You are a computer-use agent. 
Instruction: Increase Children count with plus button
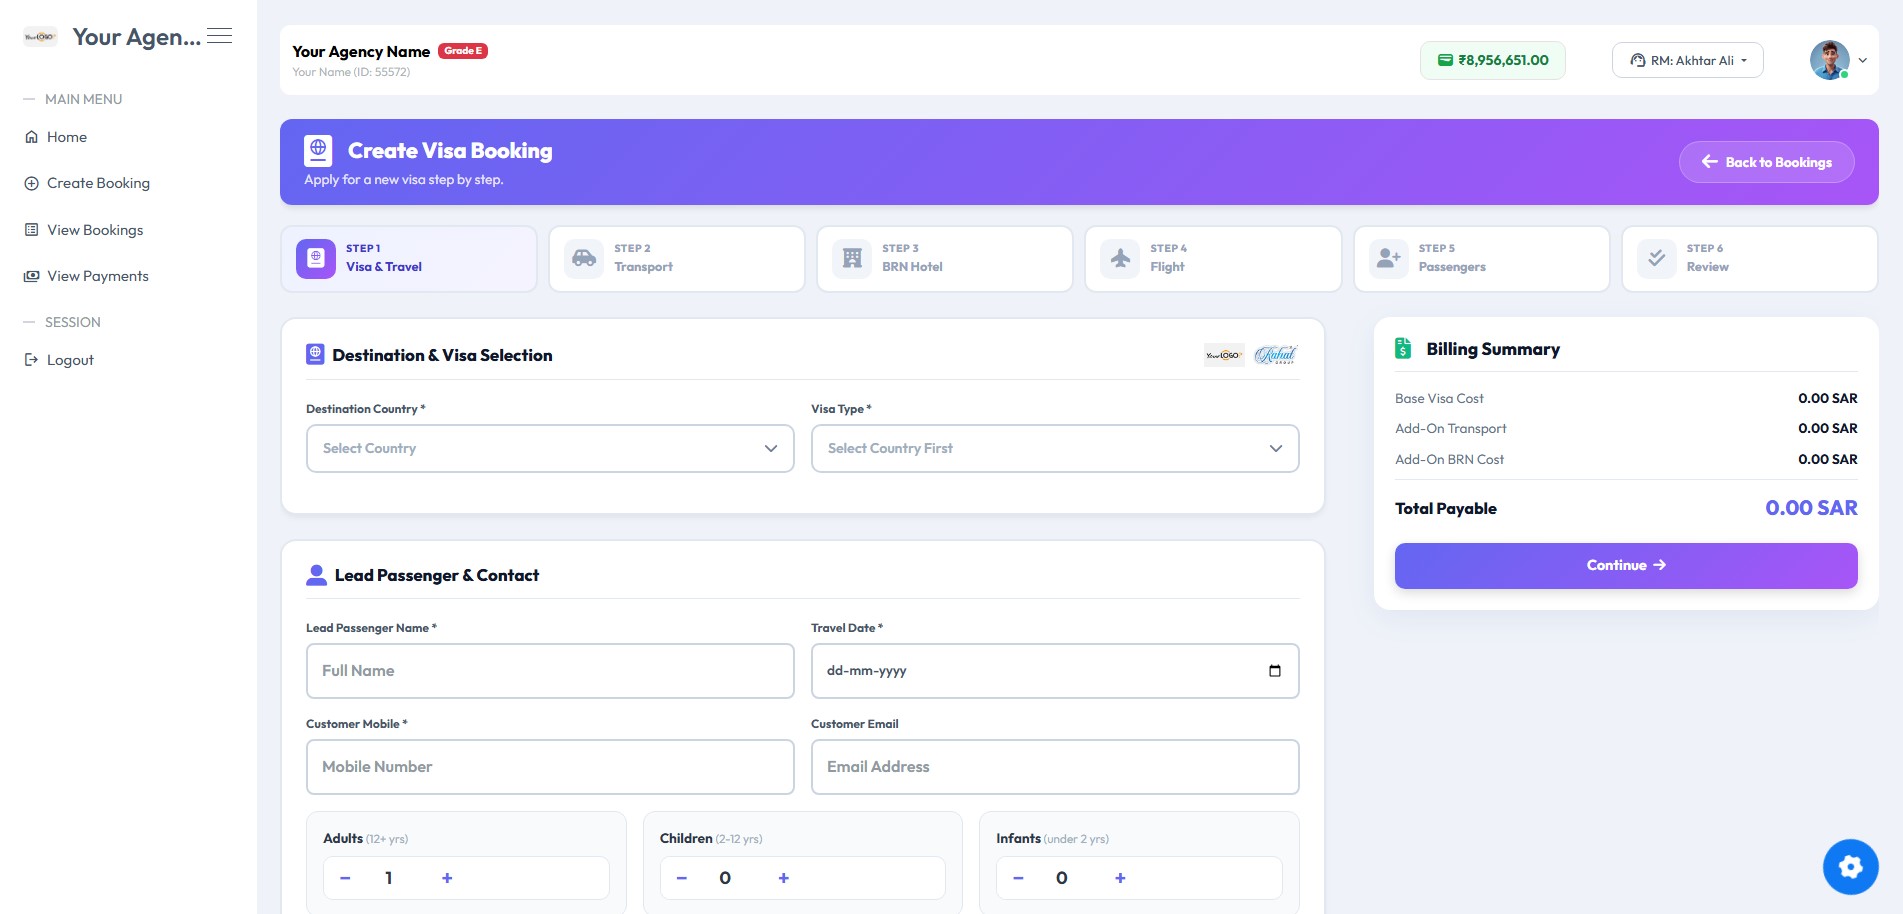(x=783, y=878)
